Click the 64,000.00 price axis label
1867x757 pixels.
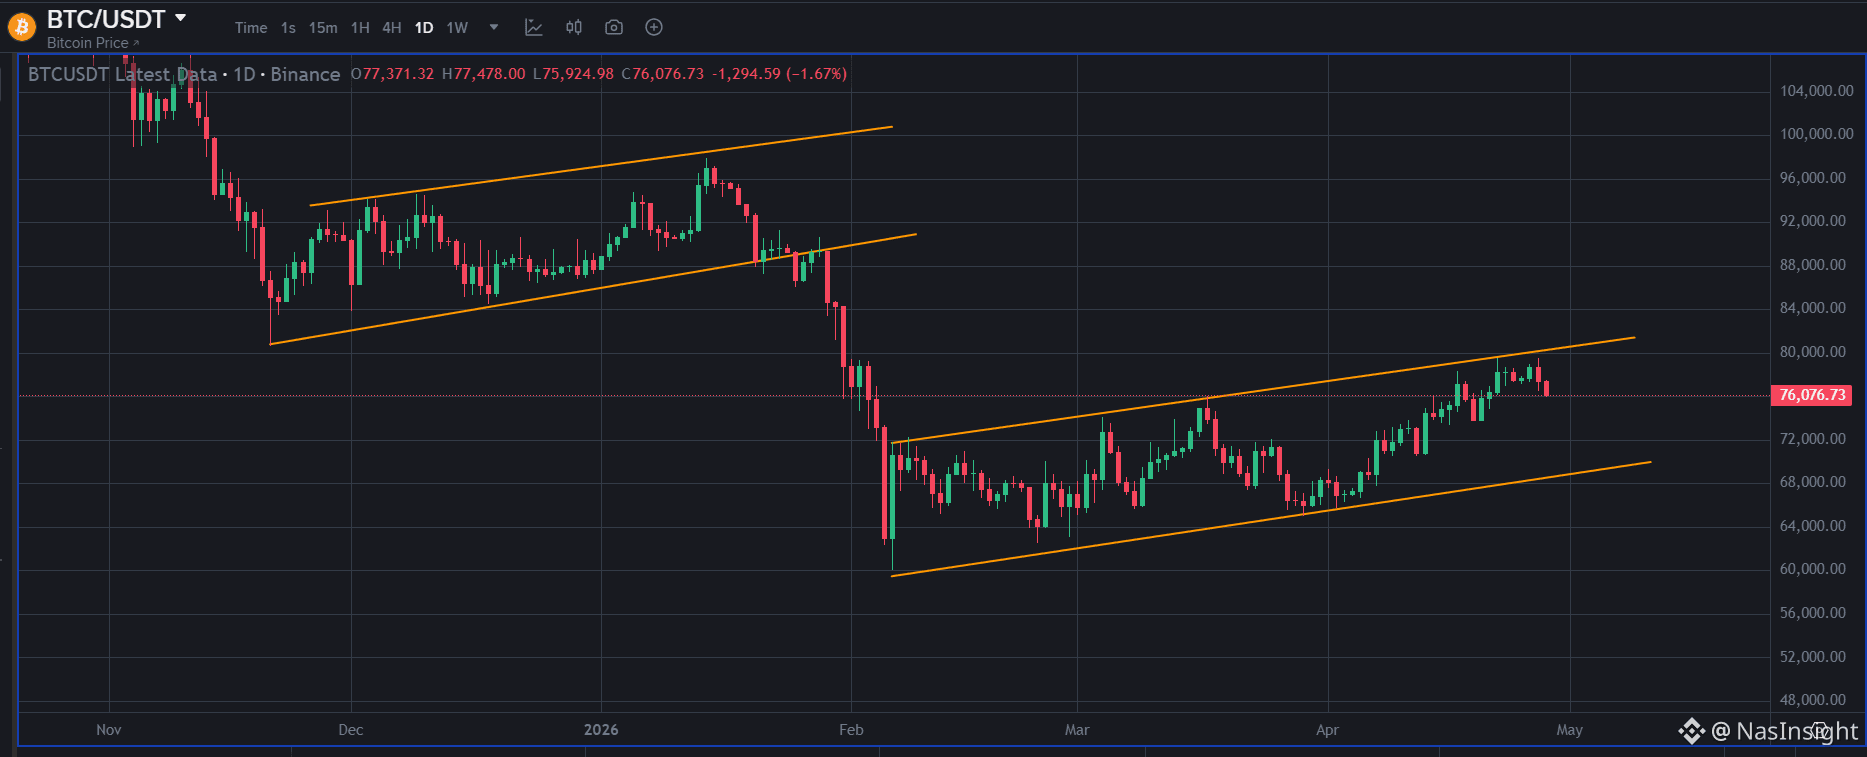coord(1813,526)
